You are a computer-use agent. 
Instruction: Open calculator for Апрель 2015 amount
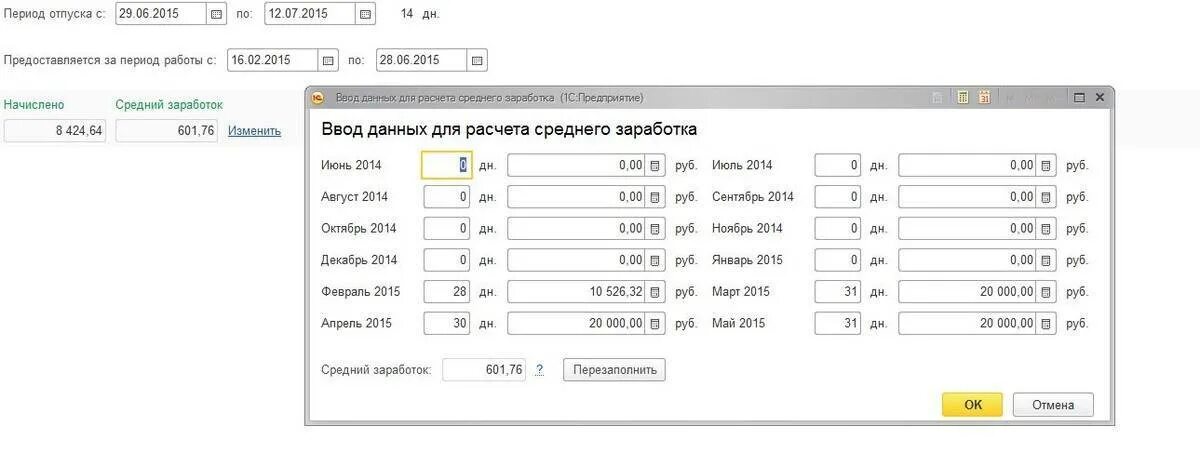click(x=655, y=324)
